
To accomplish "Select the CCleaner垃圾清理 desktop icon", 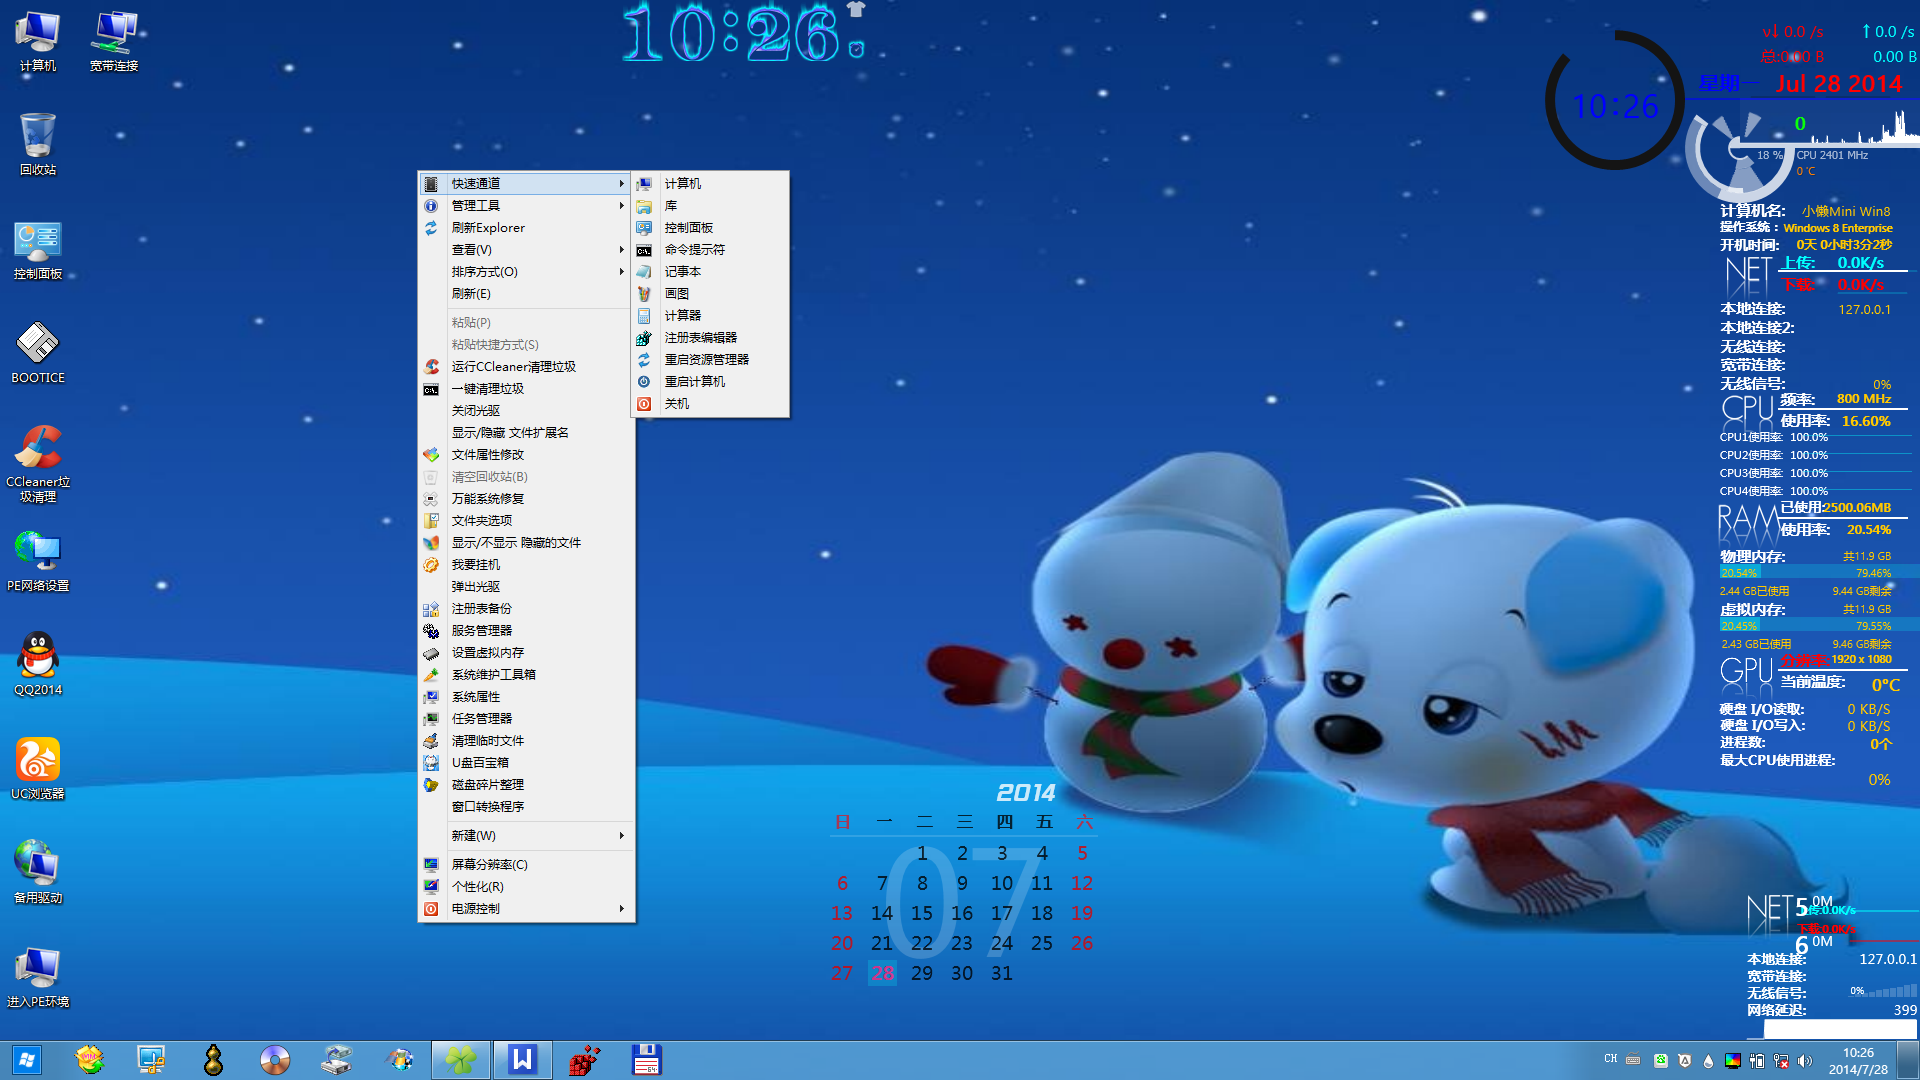I will pos(38,463).
